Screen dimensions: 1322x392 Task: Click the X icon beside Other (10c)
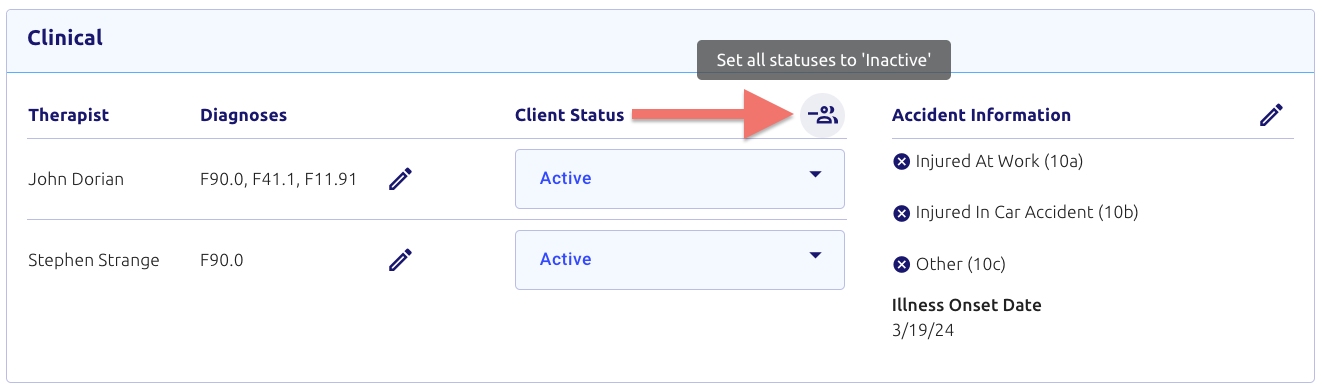(x=901, y=265)
